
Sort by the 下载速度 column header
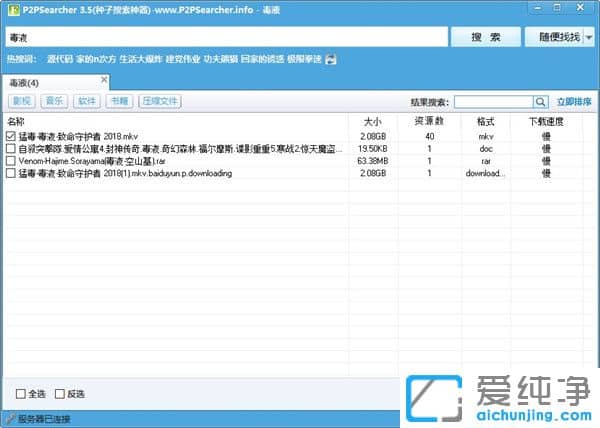tap(546, 122)
